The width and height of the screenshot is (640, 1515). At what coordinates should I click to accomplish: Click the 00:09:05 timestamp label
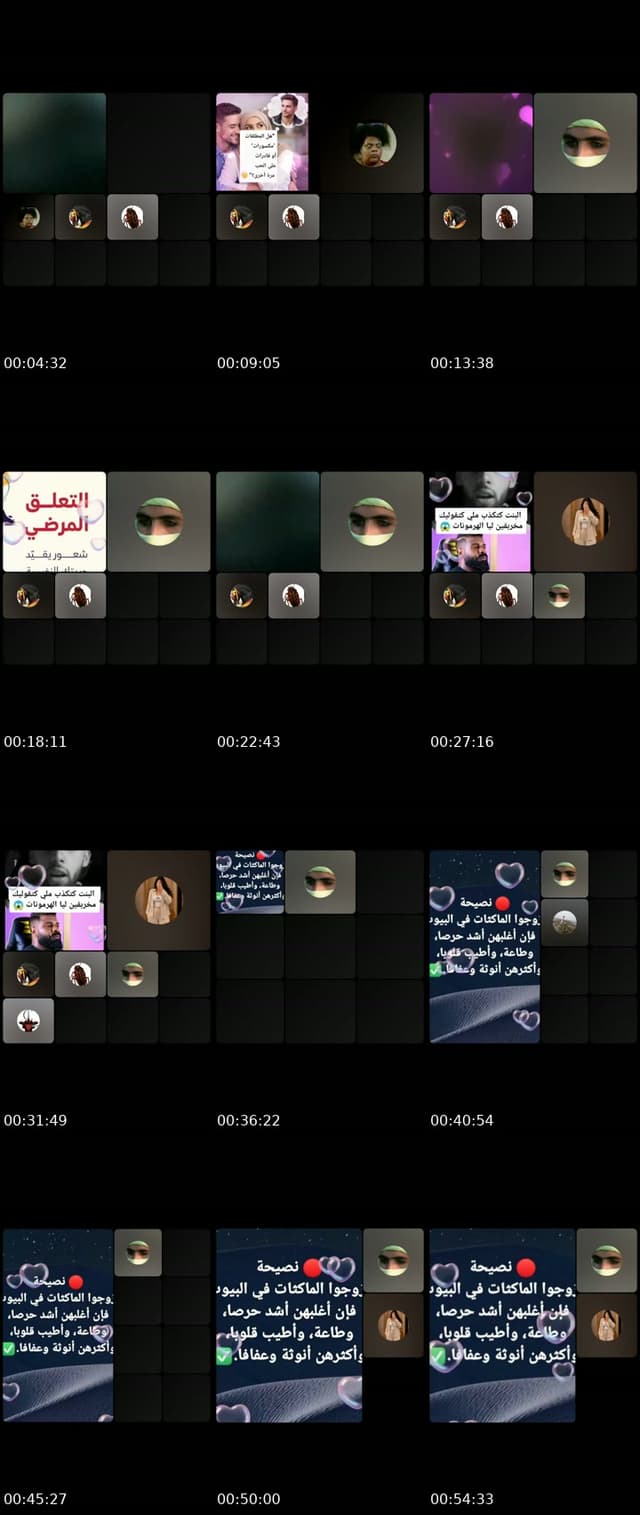point(249,363)
